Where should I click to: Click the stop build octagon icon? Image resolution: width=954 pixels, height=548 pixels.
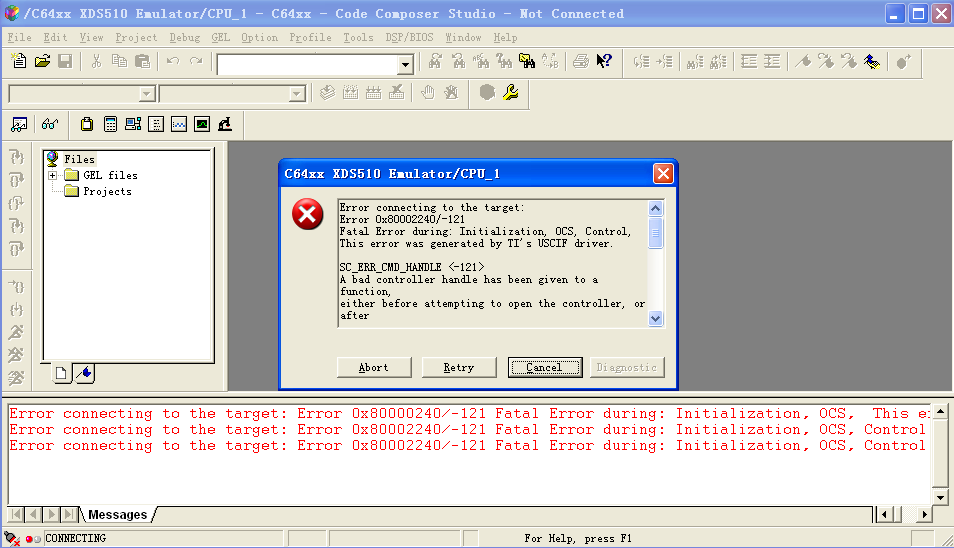(x=487, y=92)
